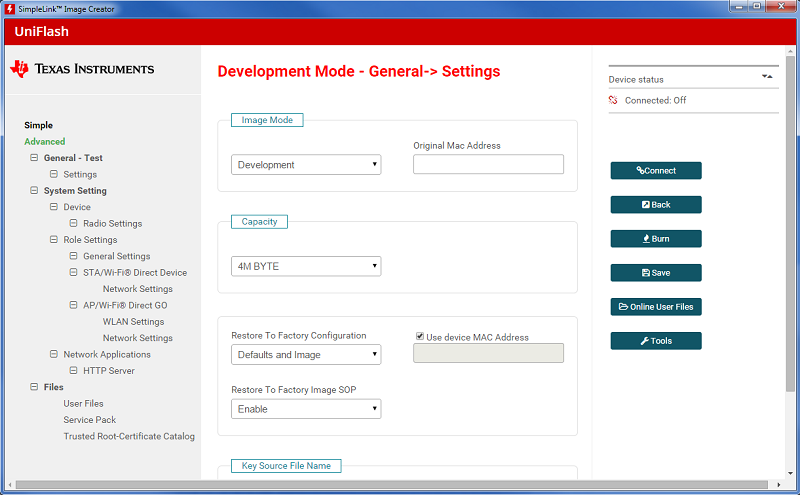The image size is (800, 495).
Task: Collapse the Role Settings tree node
Action: coord(54,240)
